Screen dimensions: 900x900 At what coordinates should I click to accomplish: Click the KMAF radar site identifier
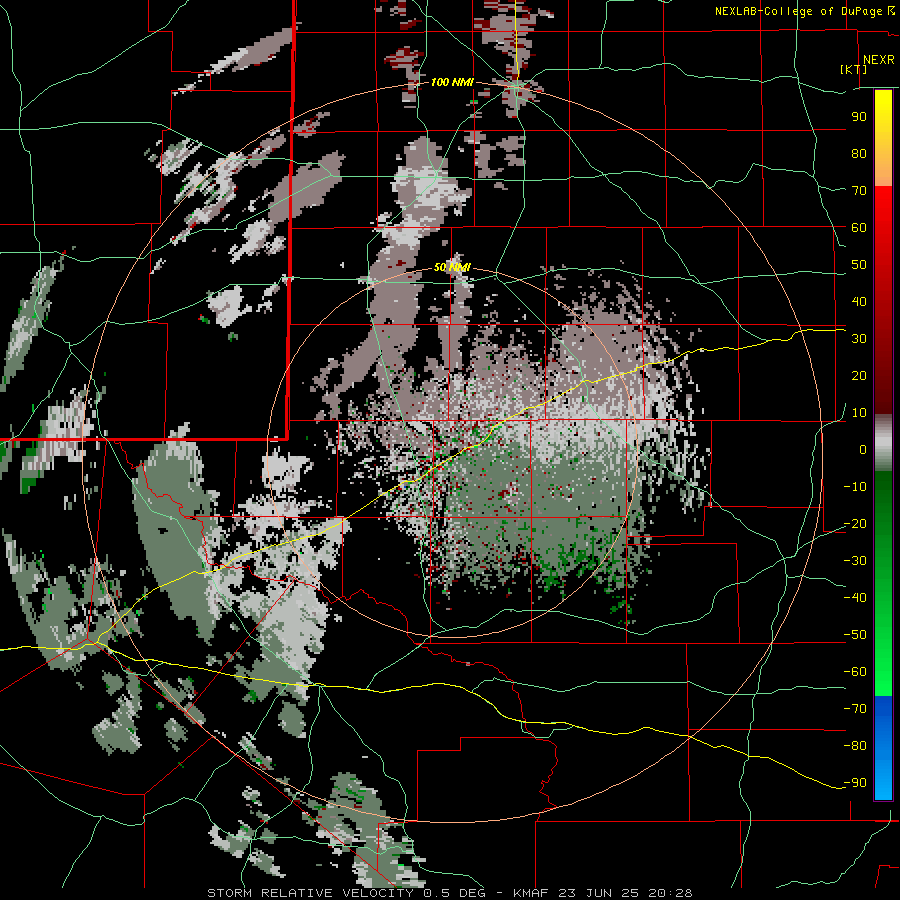point(530,893)
